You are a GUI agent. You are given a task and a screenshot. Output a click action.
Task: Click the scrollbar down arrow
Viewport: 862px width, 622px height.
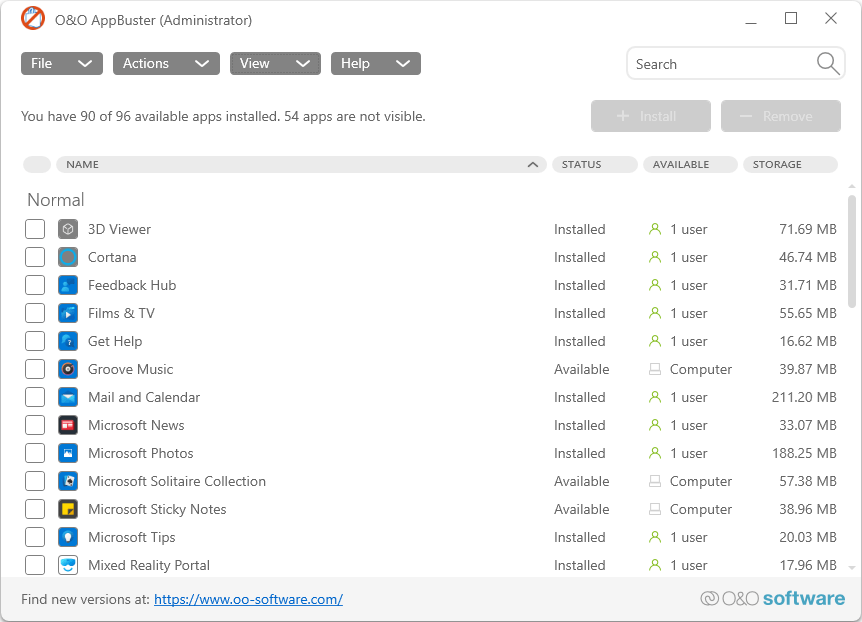852,567
